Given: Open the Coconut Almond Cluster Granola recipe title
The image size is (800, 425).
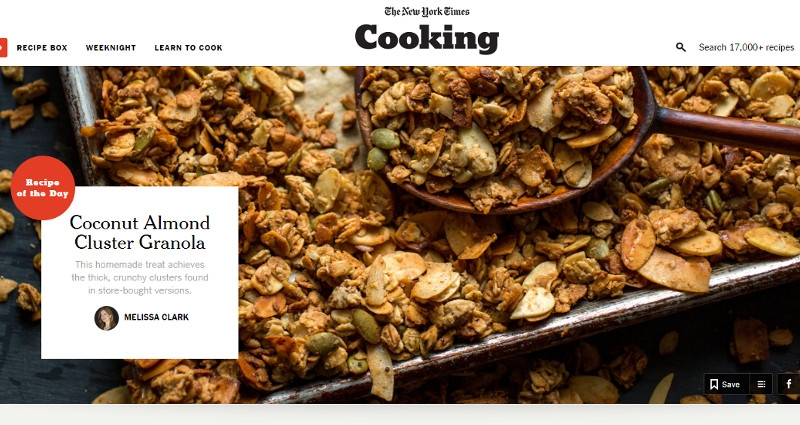Looking at the screenshot, I should pyautogui.click(x=140, y=232).
